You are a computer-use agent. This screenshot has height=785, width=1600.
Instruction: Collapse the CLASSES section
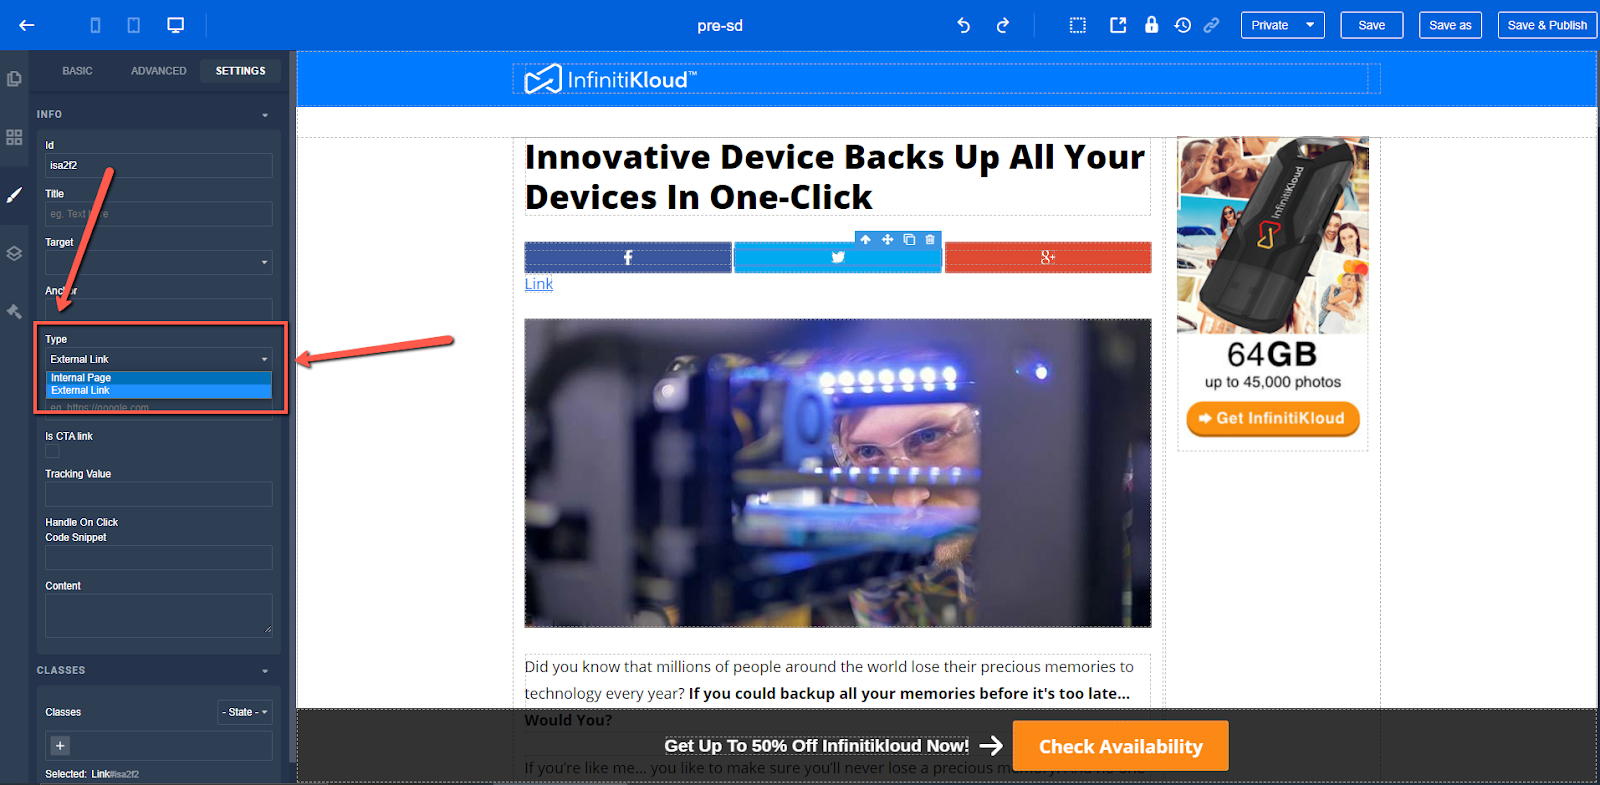pyautogui.click(x=265, y=671)
